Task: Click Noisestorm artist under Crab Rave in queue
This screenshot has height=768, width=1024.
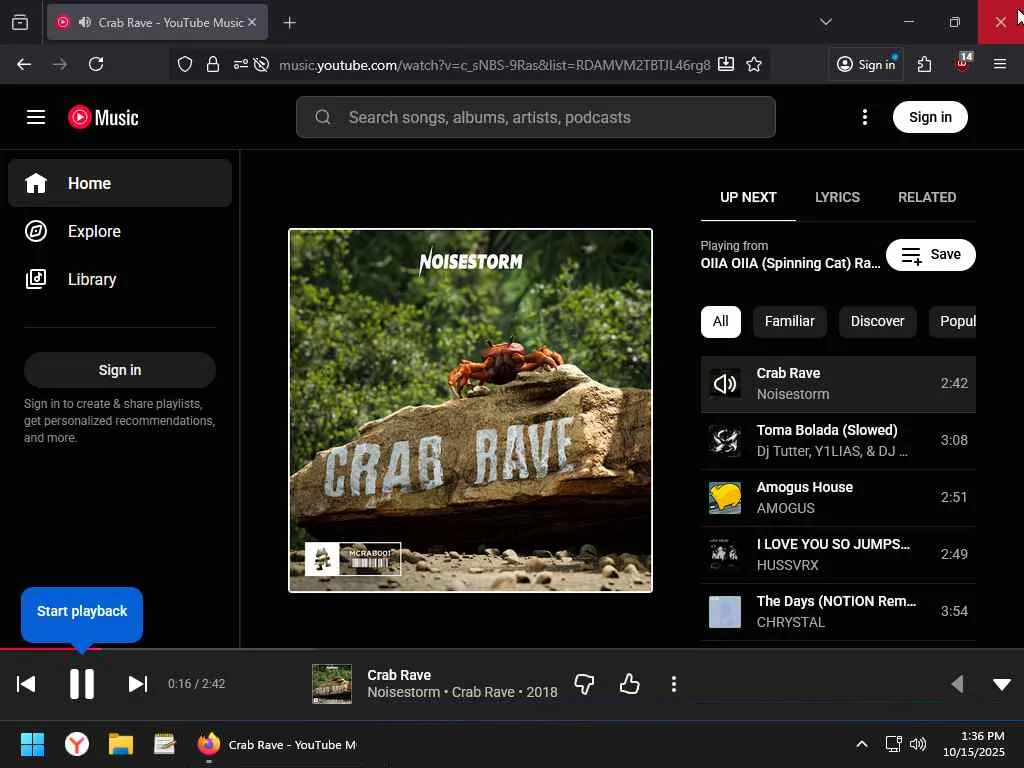Action: click(x=793, y=394)
